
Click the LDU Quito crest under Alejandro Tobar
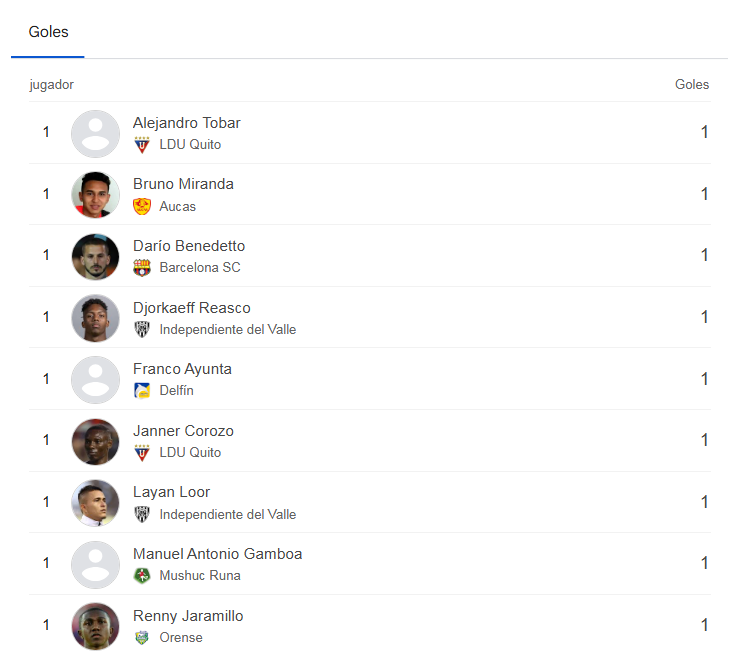[x=142, y=145]
